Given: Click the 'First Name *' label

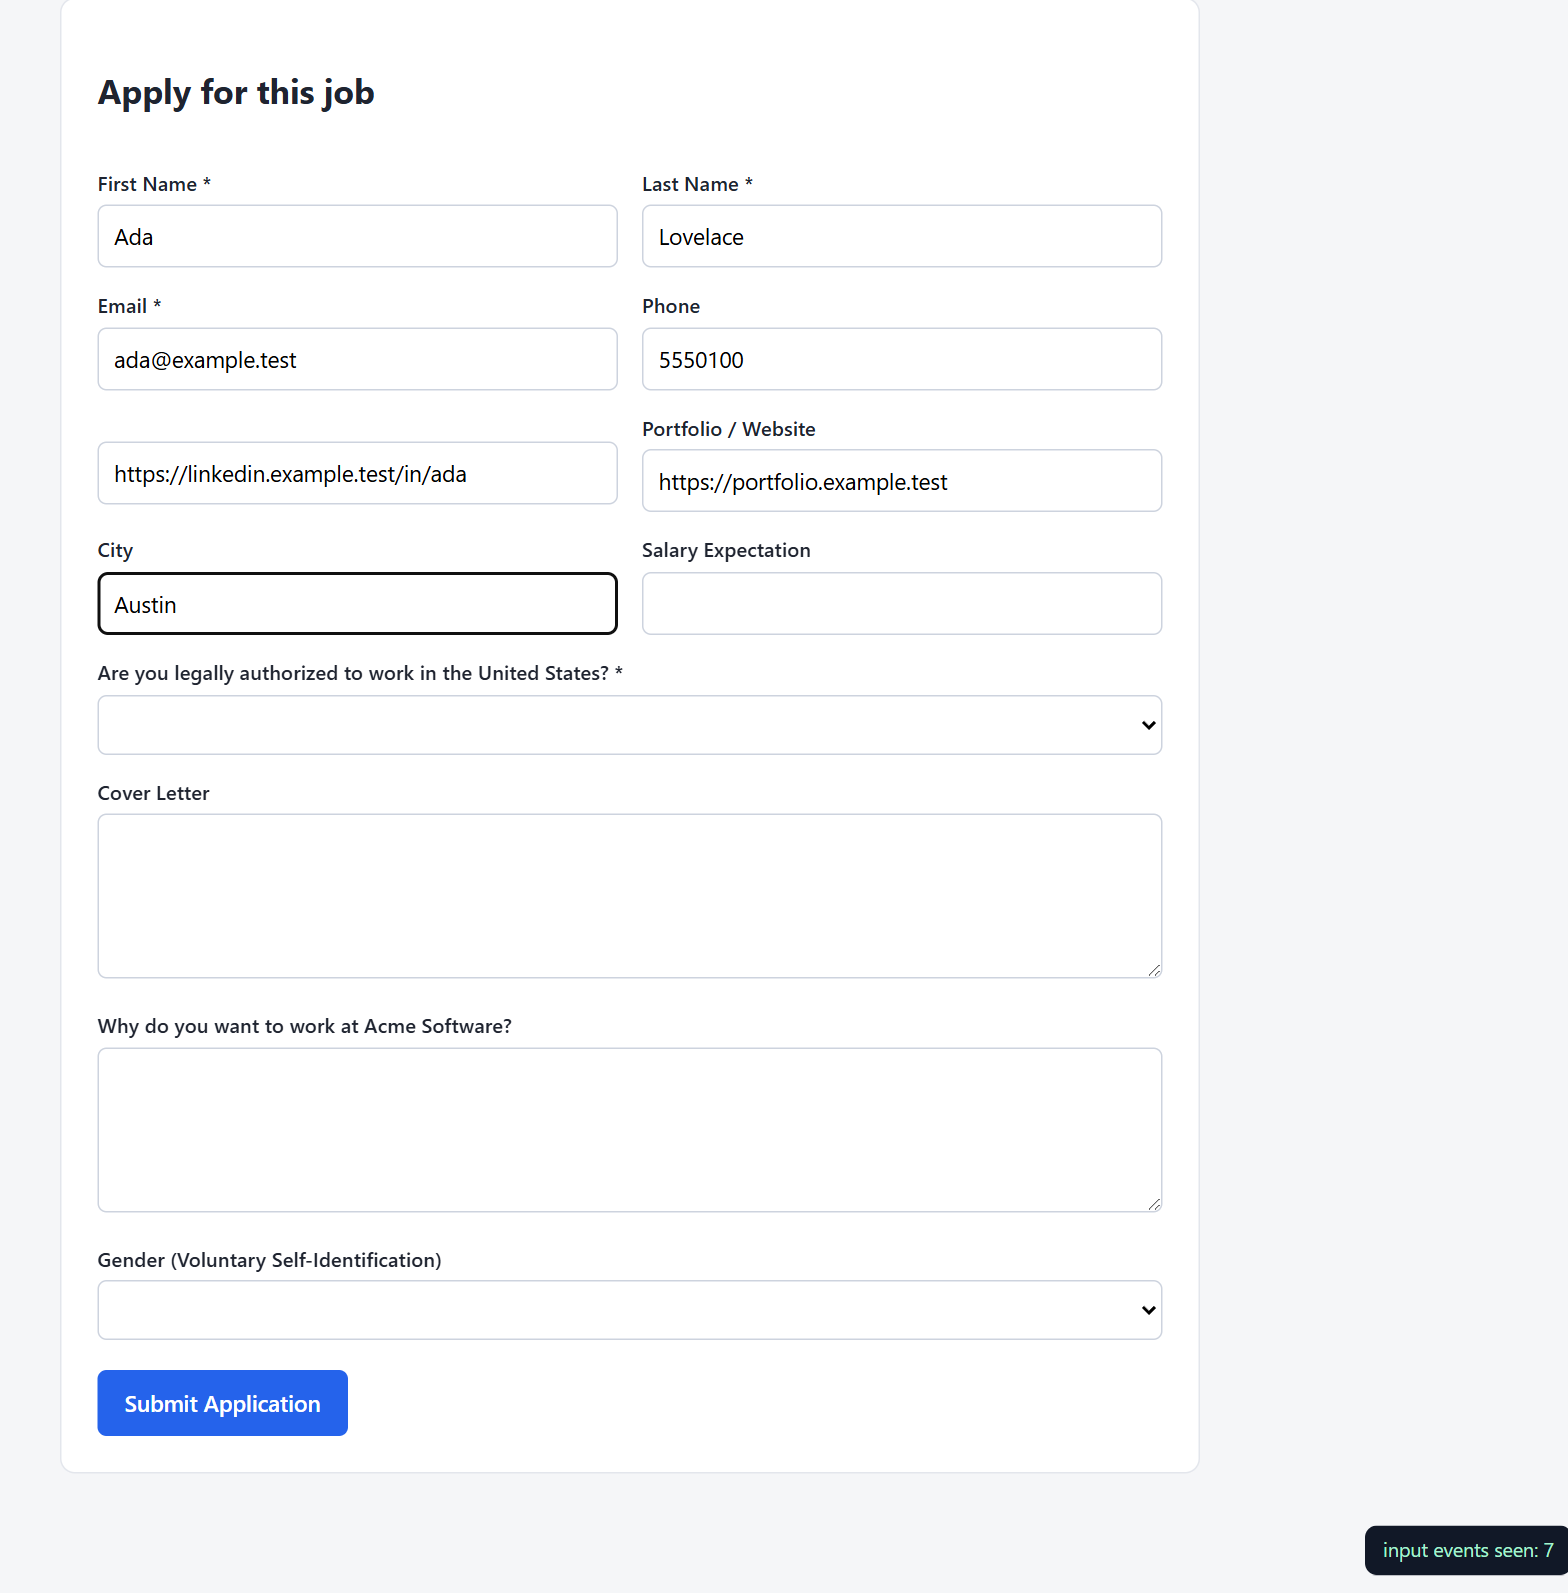Looking at the screenshot, I should click(x=154, y=184).
